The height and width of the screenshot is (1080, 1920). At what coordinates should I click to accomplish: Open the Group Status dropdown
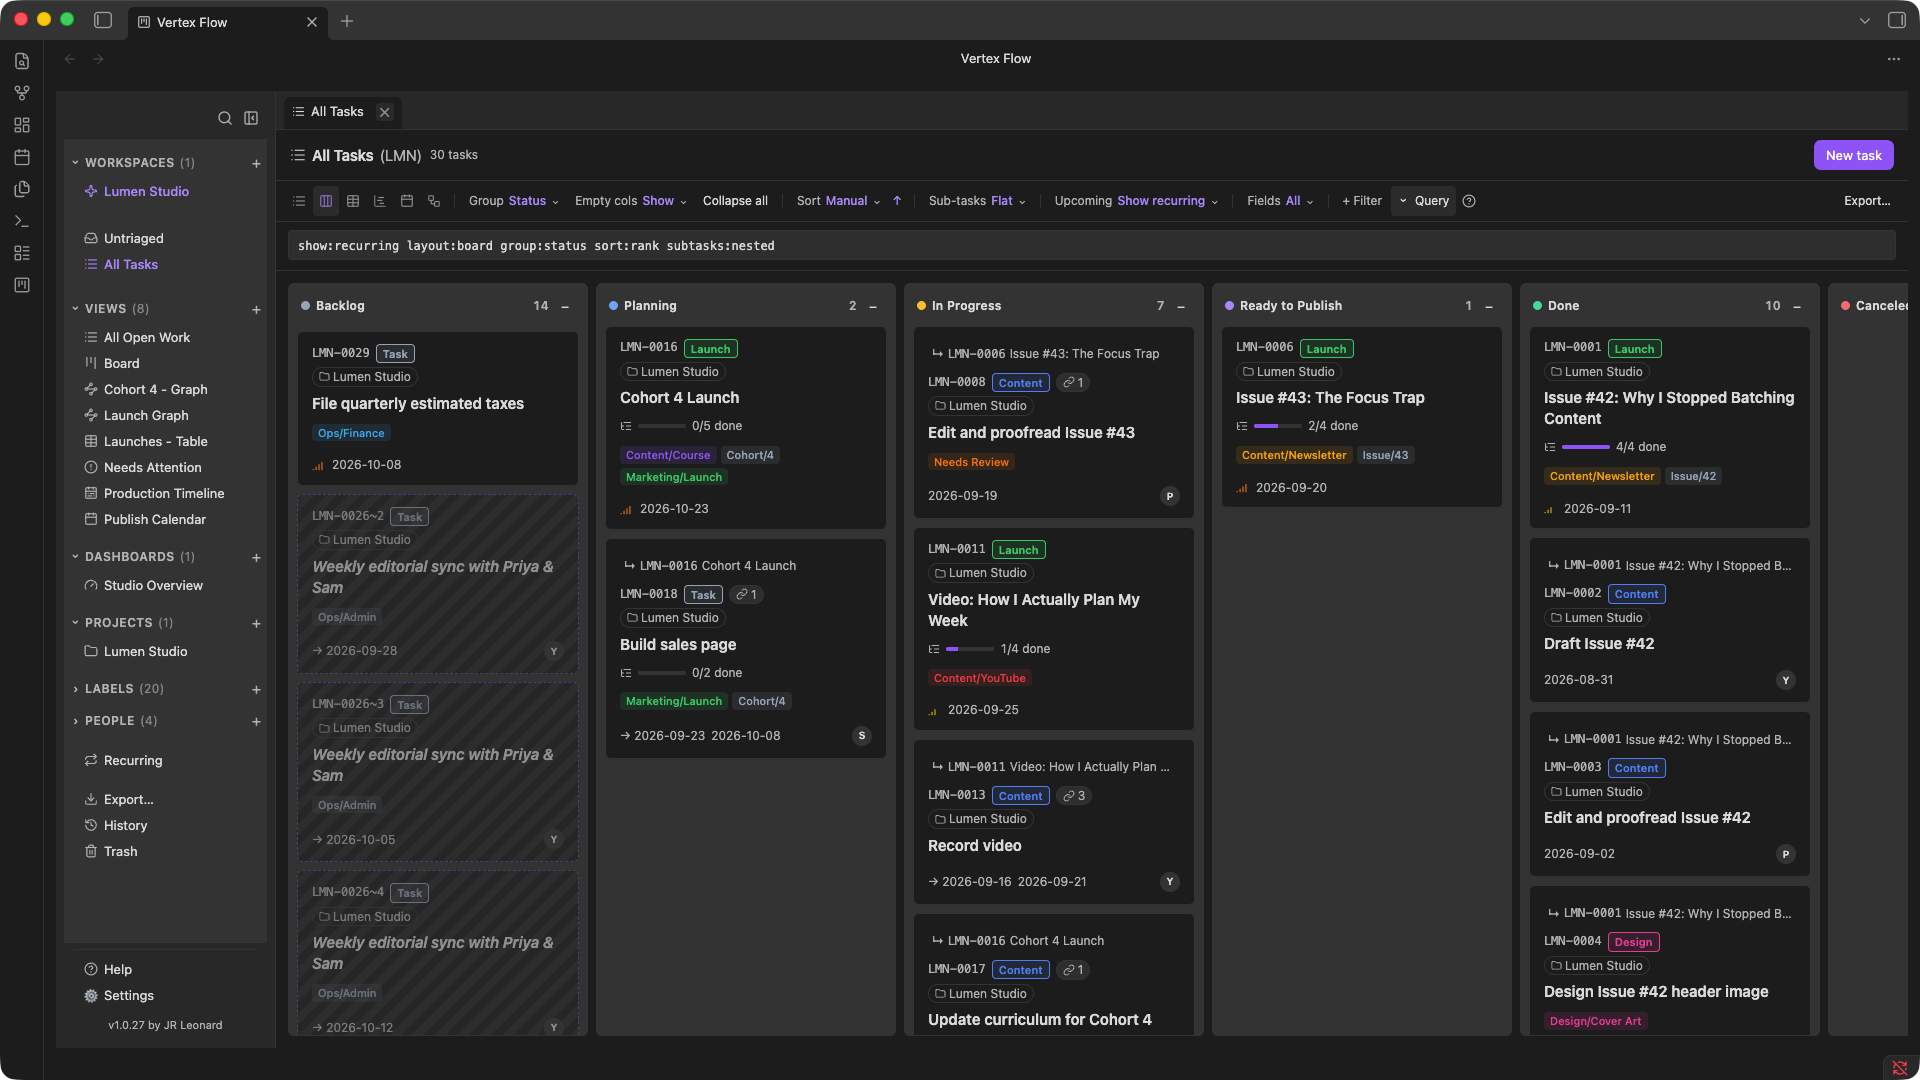(x=514, y=201)
